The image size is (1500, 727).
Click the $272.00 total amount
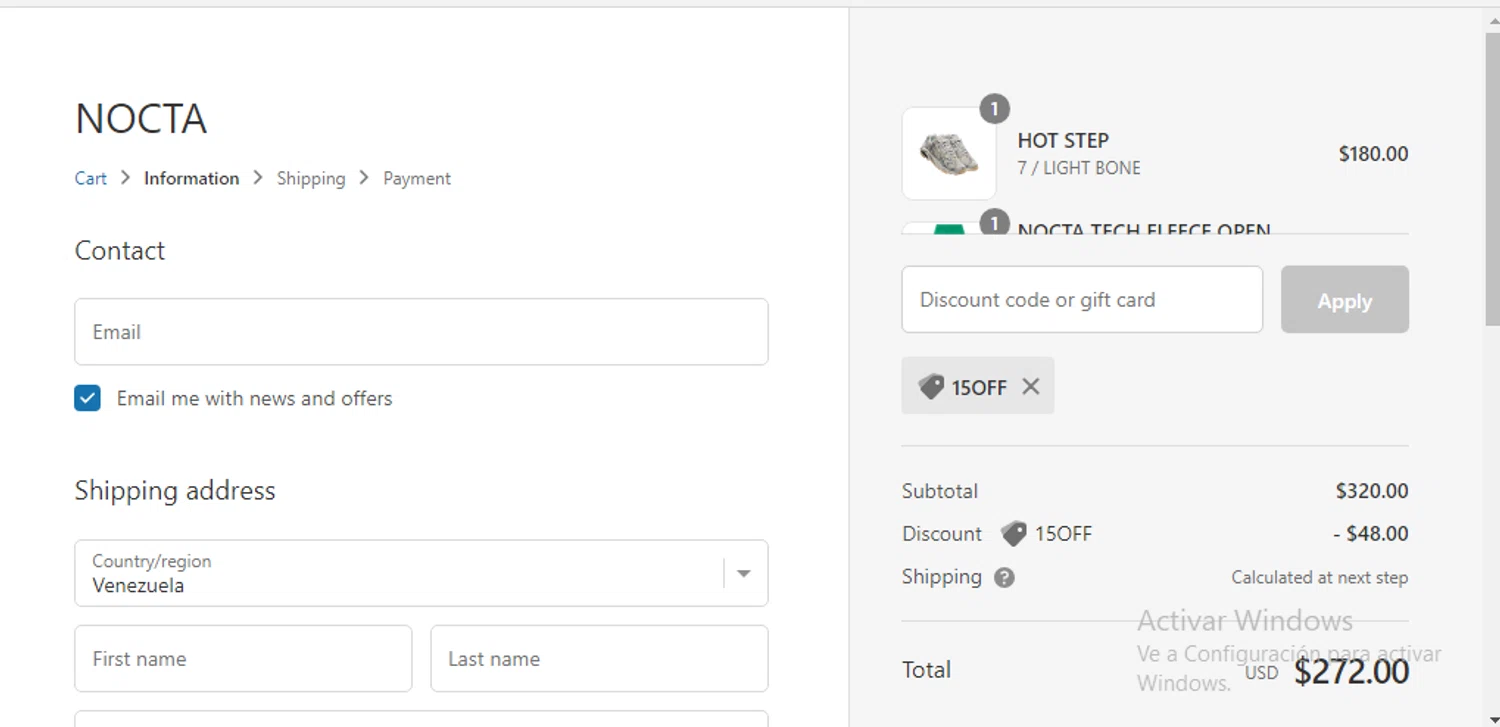[x=1351, y=671]
